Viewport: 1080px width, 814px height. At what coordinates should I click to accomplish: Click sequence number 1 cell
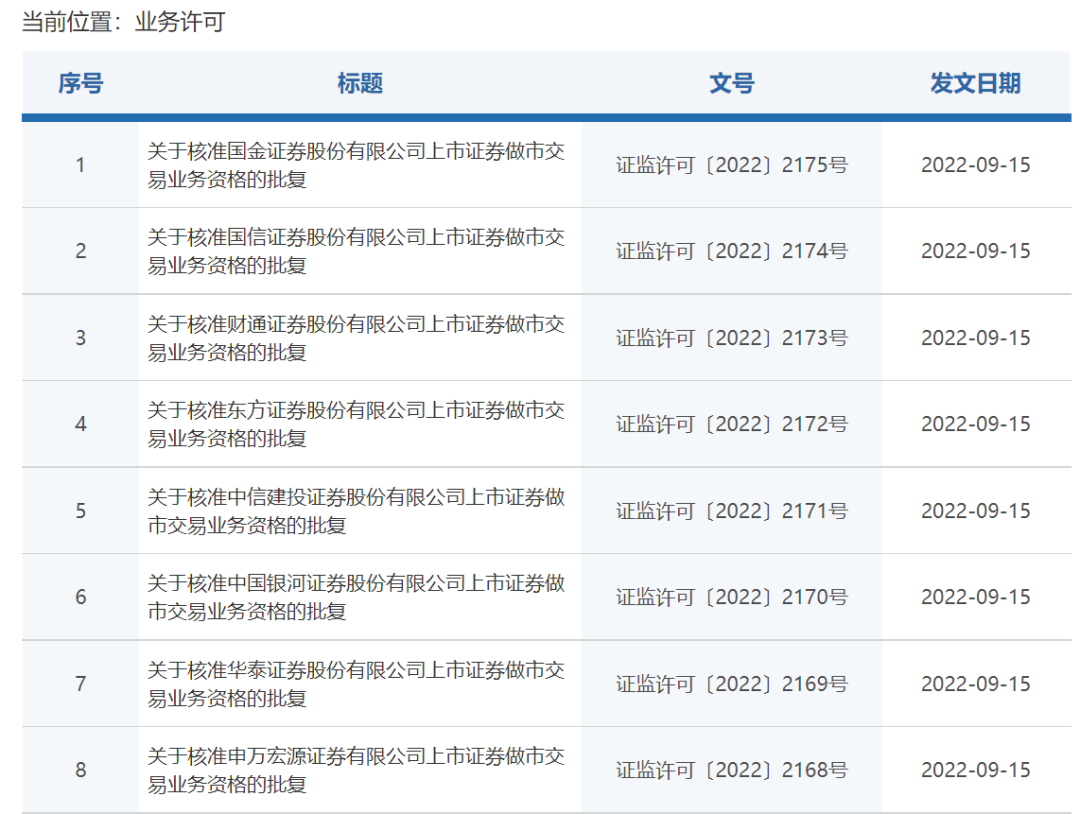point(81,165)
